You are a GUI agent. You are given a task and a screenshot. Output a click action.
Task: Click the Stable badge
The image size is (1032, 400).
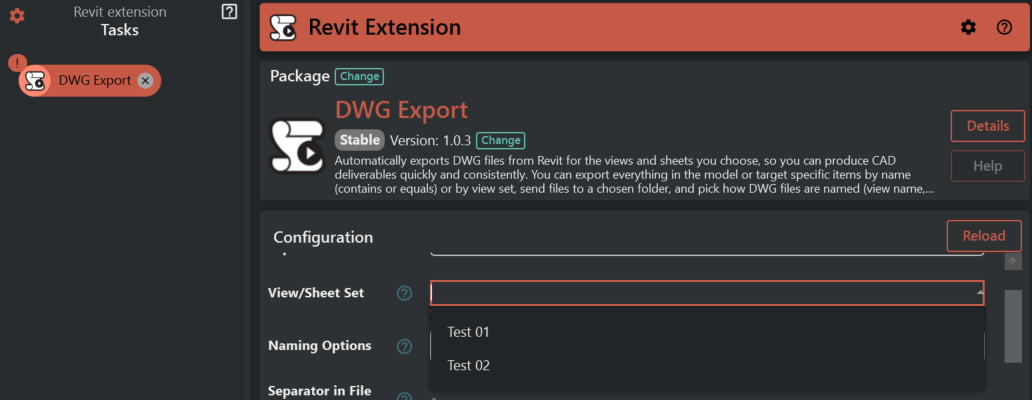point(359,140)
